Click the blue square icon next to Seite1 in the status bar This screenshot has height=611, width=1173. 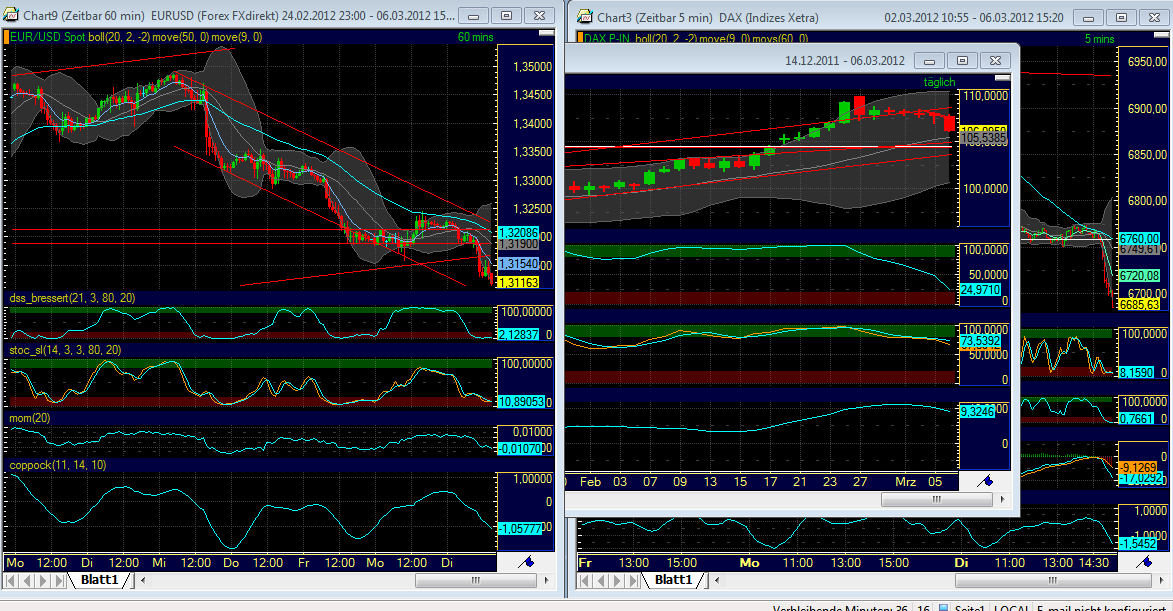tap(944, 606)
